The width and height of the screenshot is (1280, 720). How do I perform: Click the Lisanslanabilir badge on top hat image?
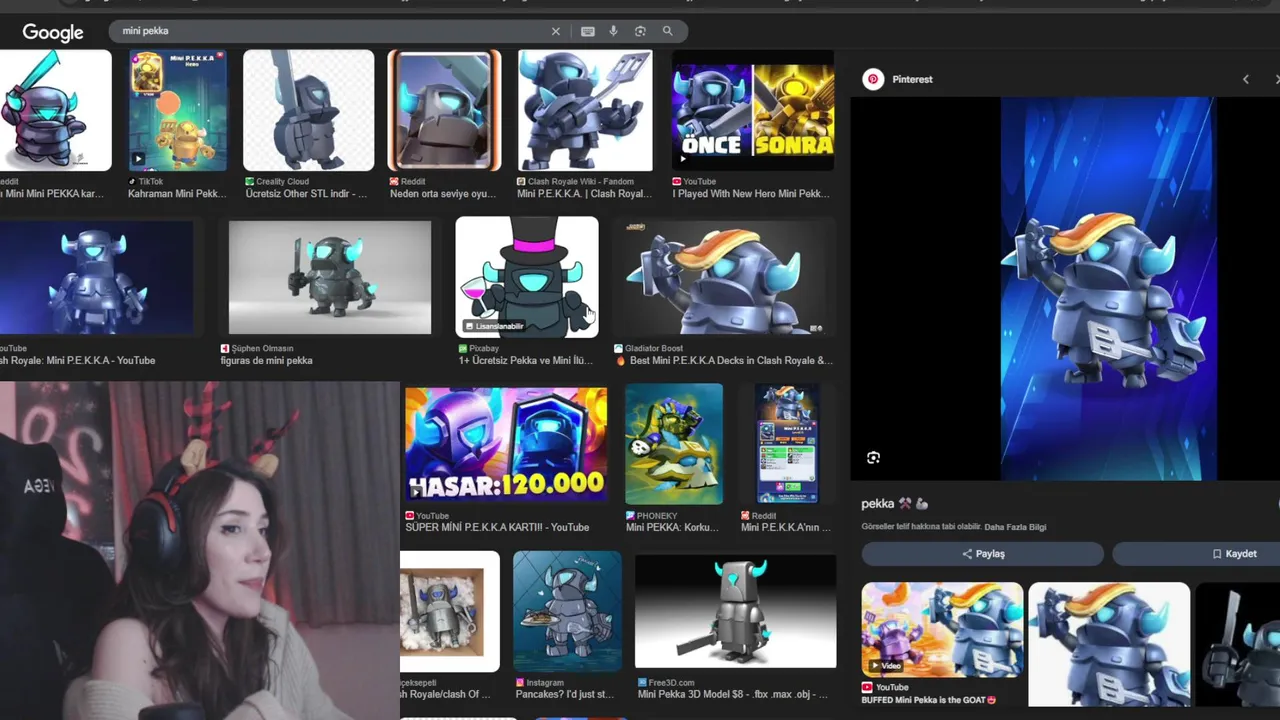[494, 326]
